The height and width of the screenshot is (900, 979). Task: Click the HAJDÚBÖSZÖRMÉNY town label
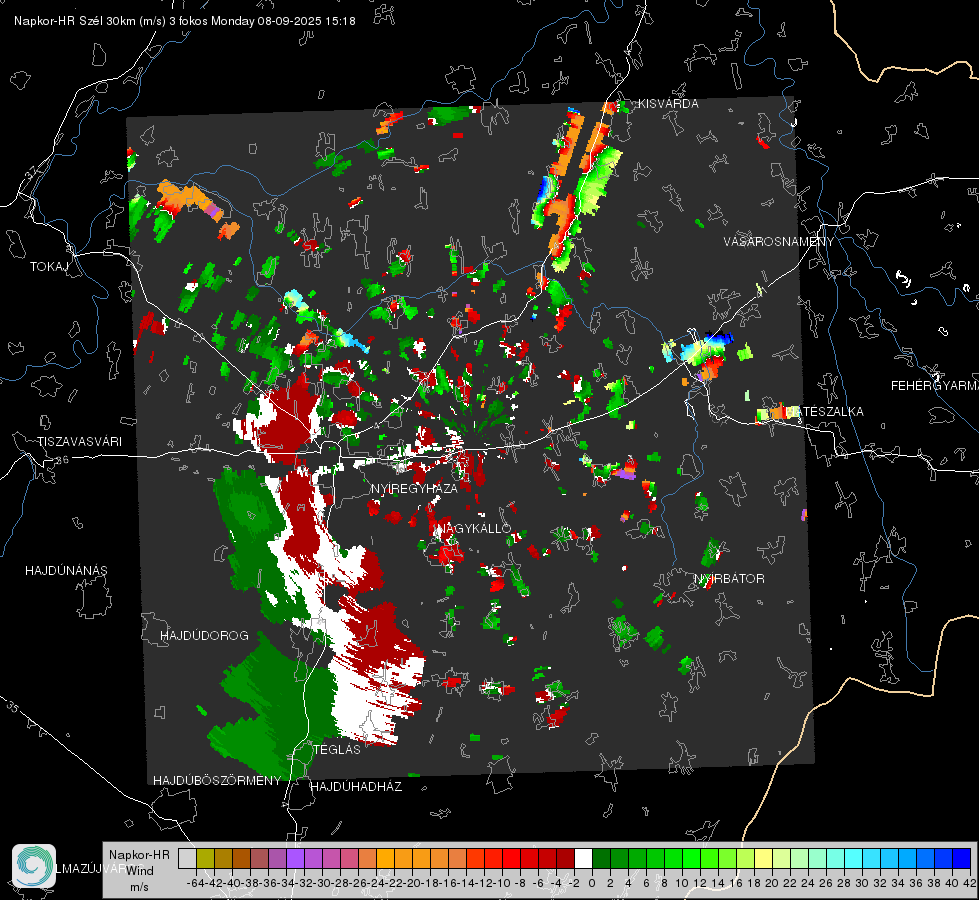[217, 781]
